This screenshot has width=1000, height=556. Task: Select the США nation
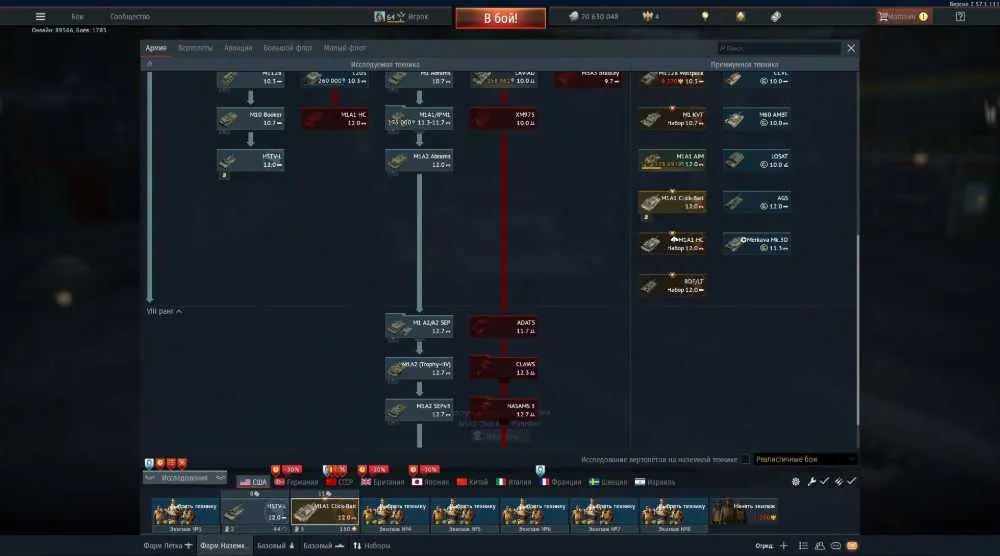pyautogui.click(x=253, y=482)
